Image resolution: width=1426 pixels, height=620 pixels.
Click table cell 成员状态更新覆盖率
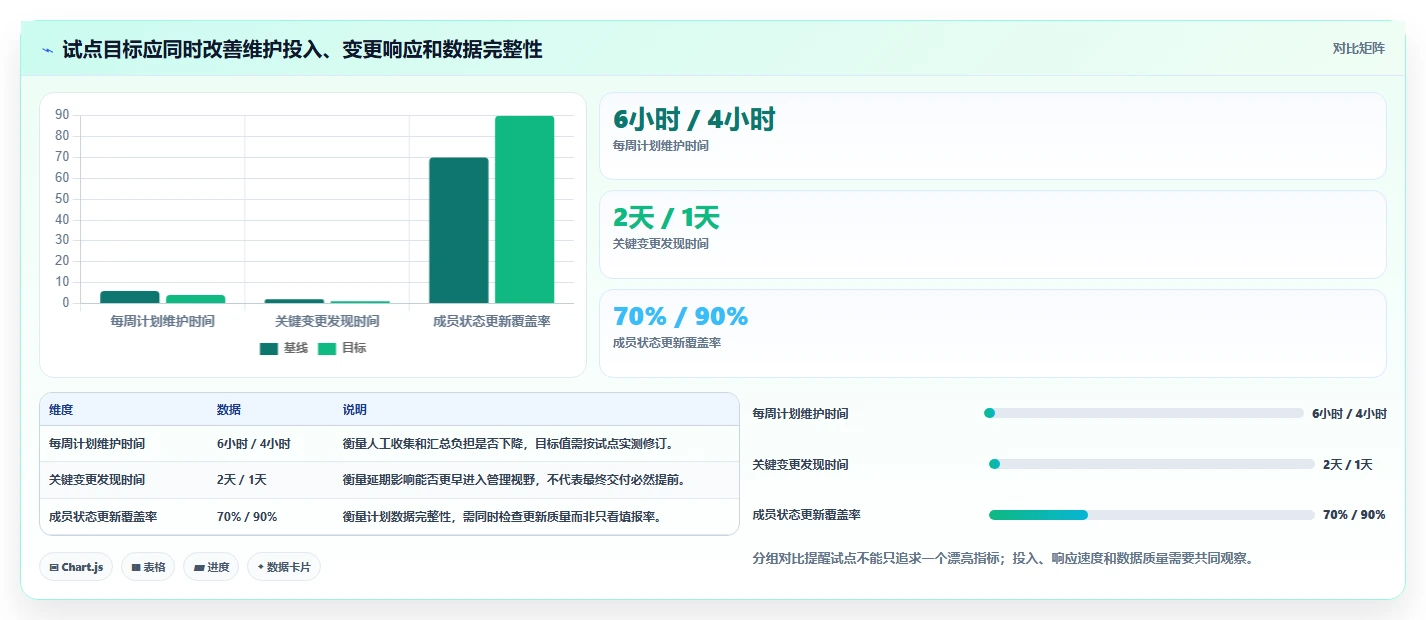[x=103, y=517]
